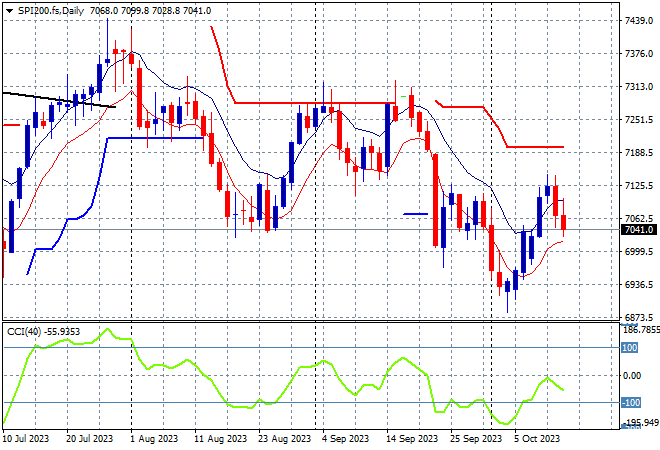
Task: Click the 1 Aug 2023 date label
Action: coord(154,439)
